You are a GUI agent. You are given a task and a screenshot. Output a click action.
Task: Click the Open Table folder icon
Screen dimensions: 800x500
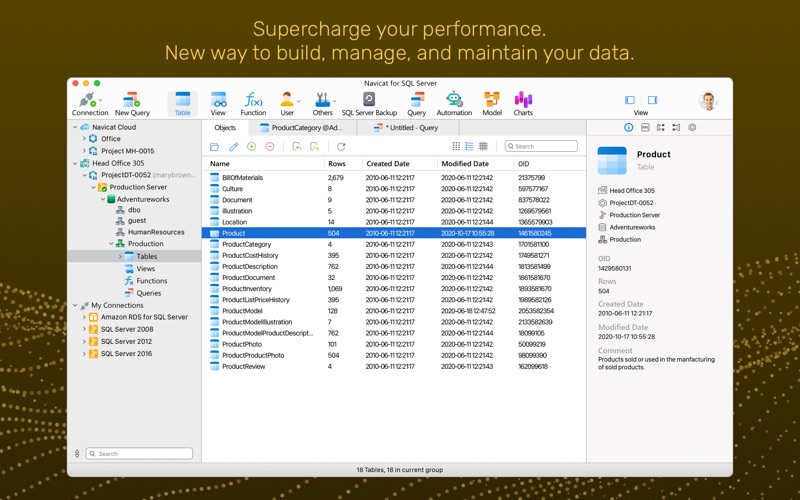click(214, 146)
